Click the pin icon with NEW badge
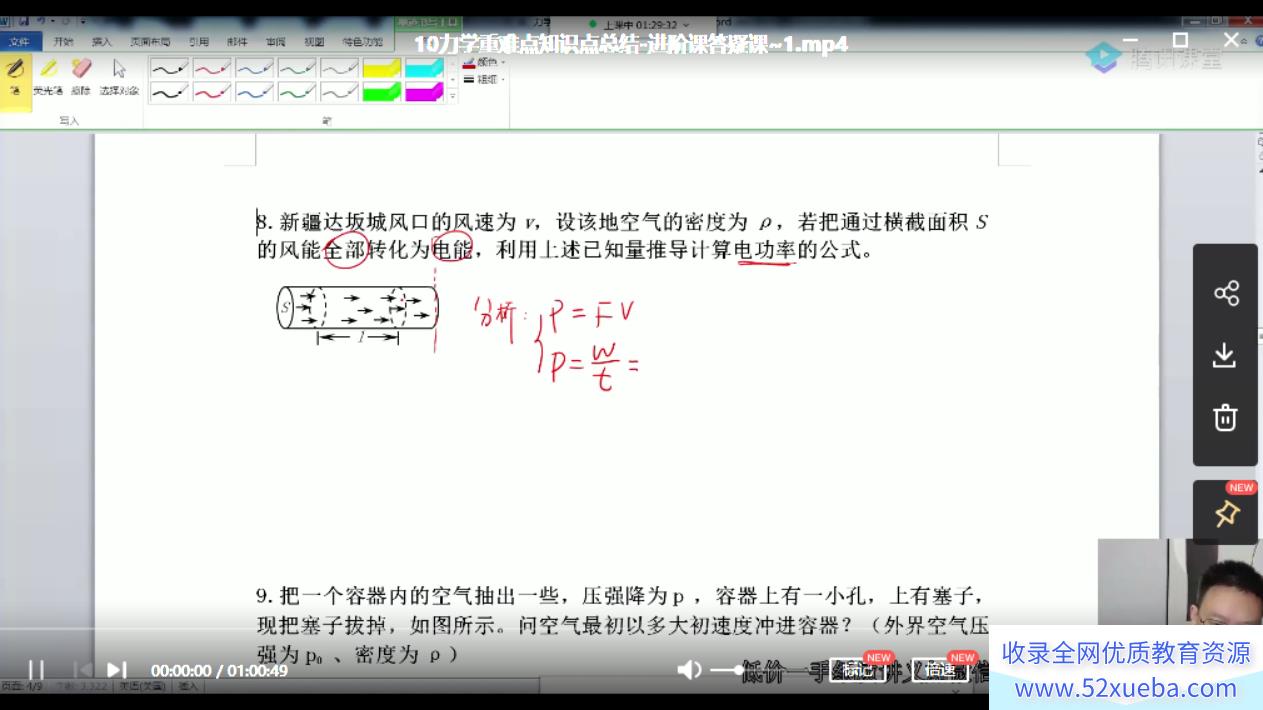The width and height of the screenshot is (1263, 710). point(1226,512)
